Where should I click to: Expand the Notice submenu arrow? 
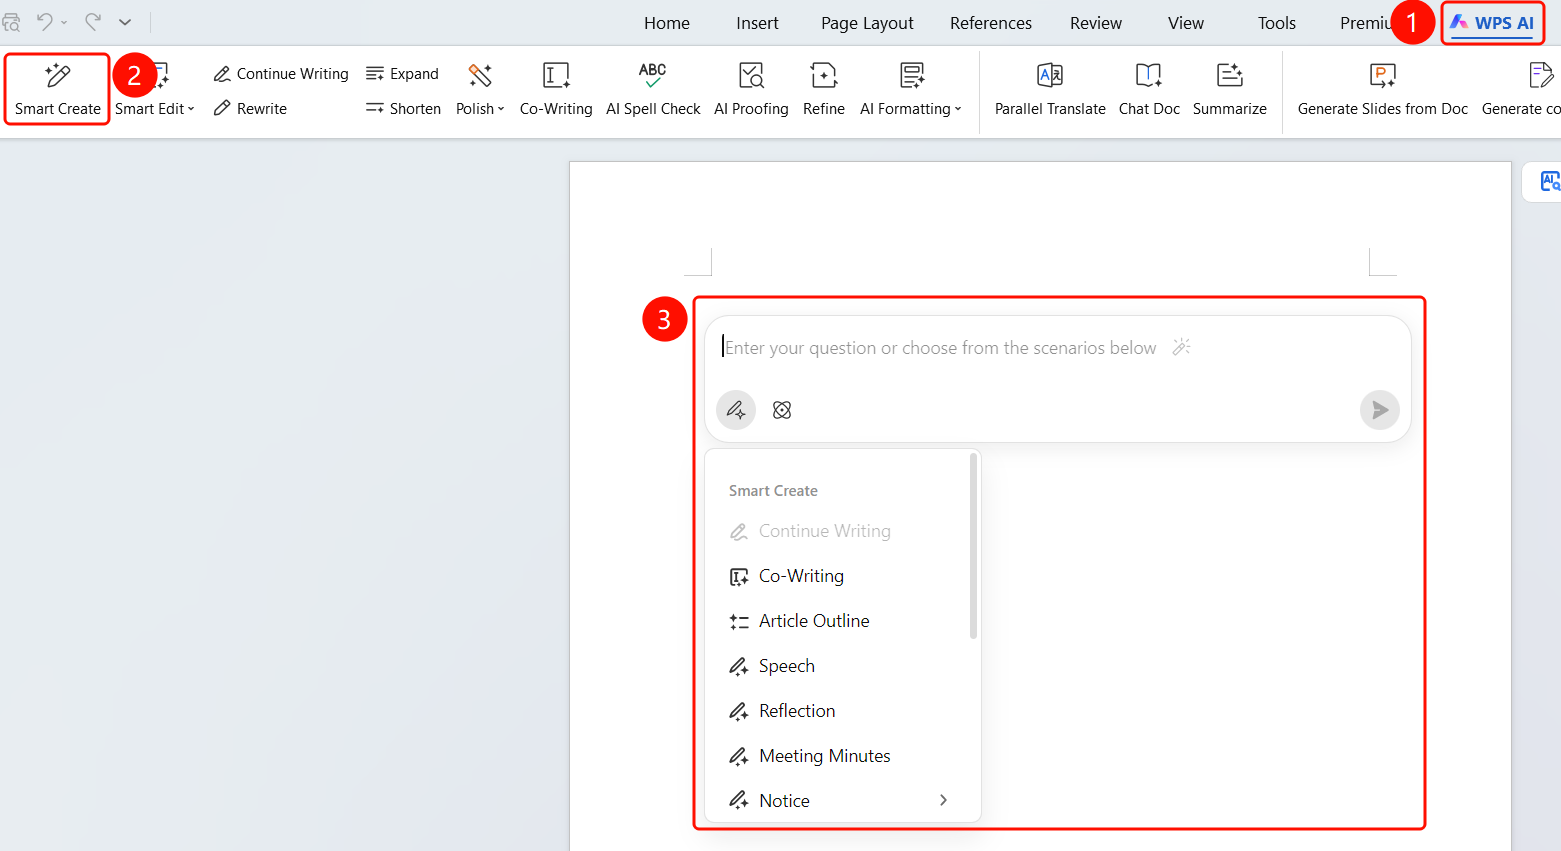pos(943,800)
